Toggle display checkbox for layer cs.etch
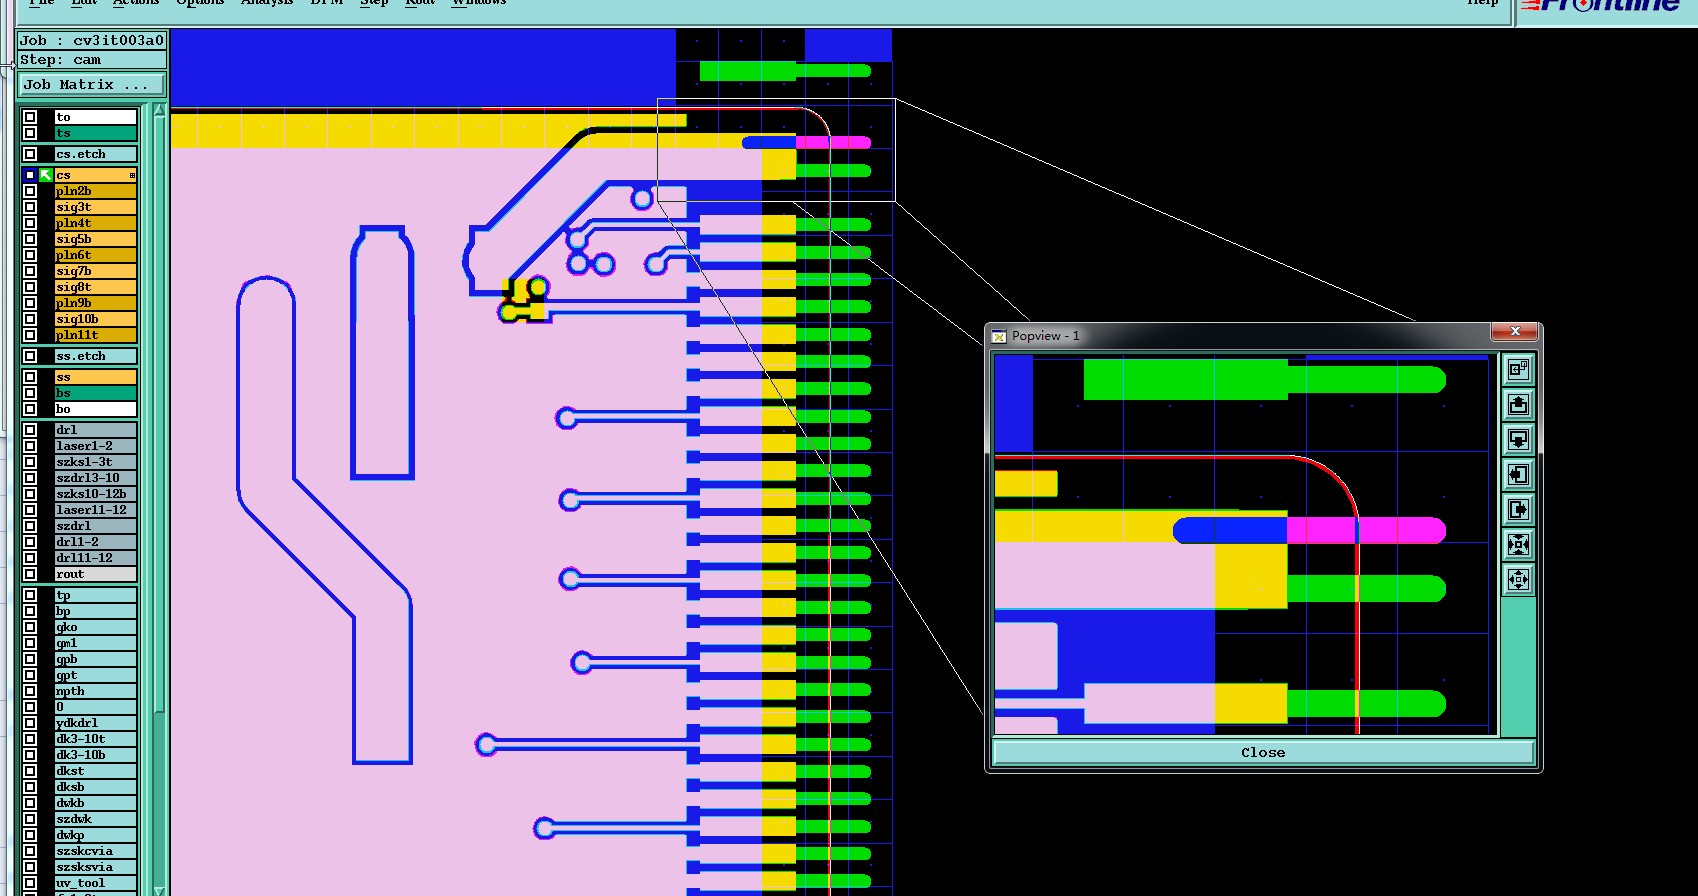 30,154
